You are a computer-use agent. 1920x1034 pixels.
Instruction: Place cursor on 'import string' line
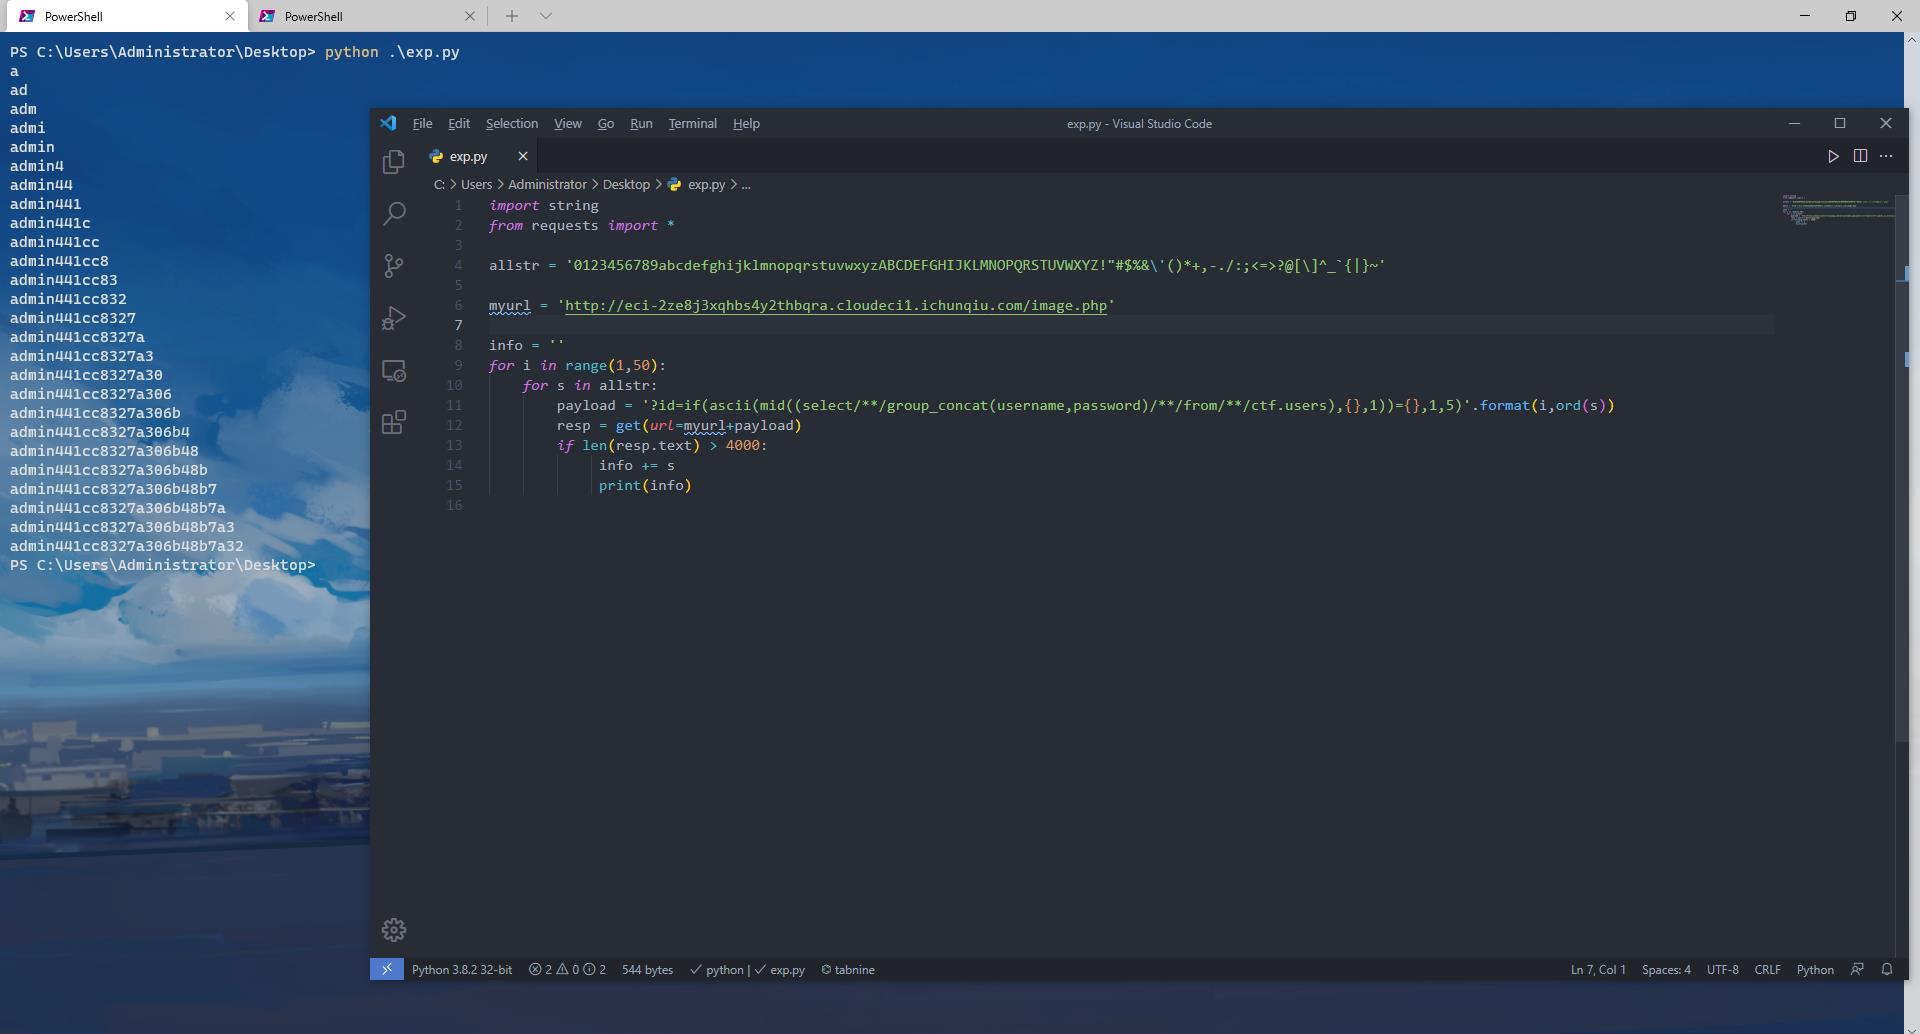point(544,205)
